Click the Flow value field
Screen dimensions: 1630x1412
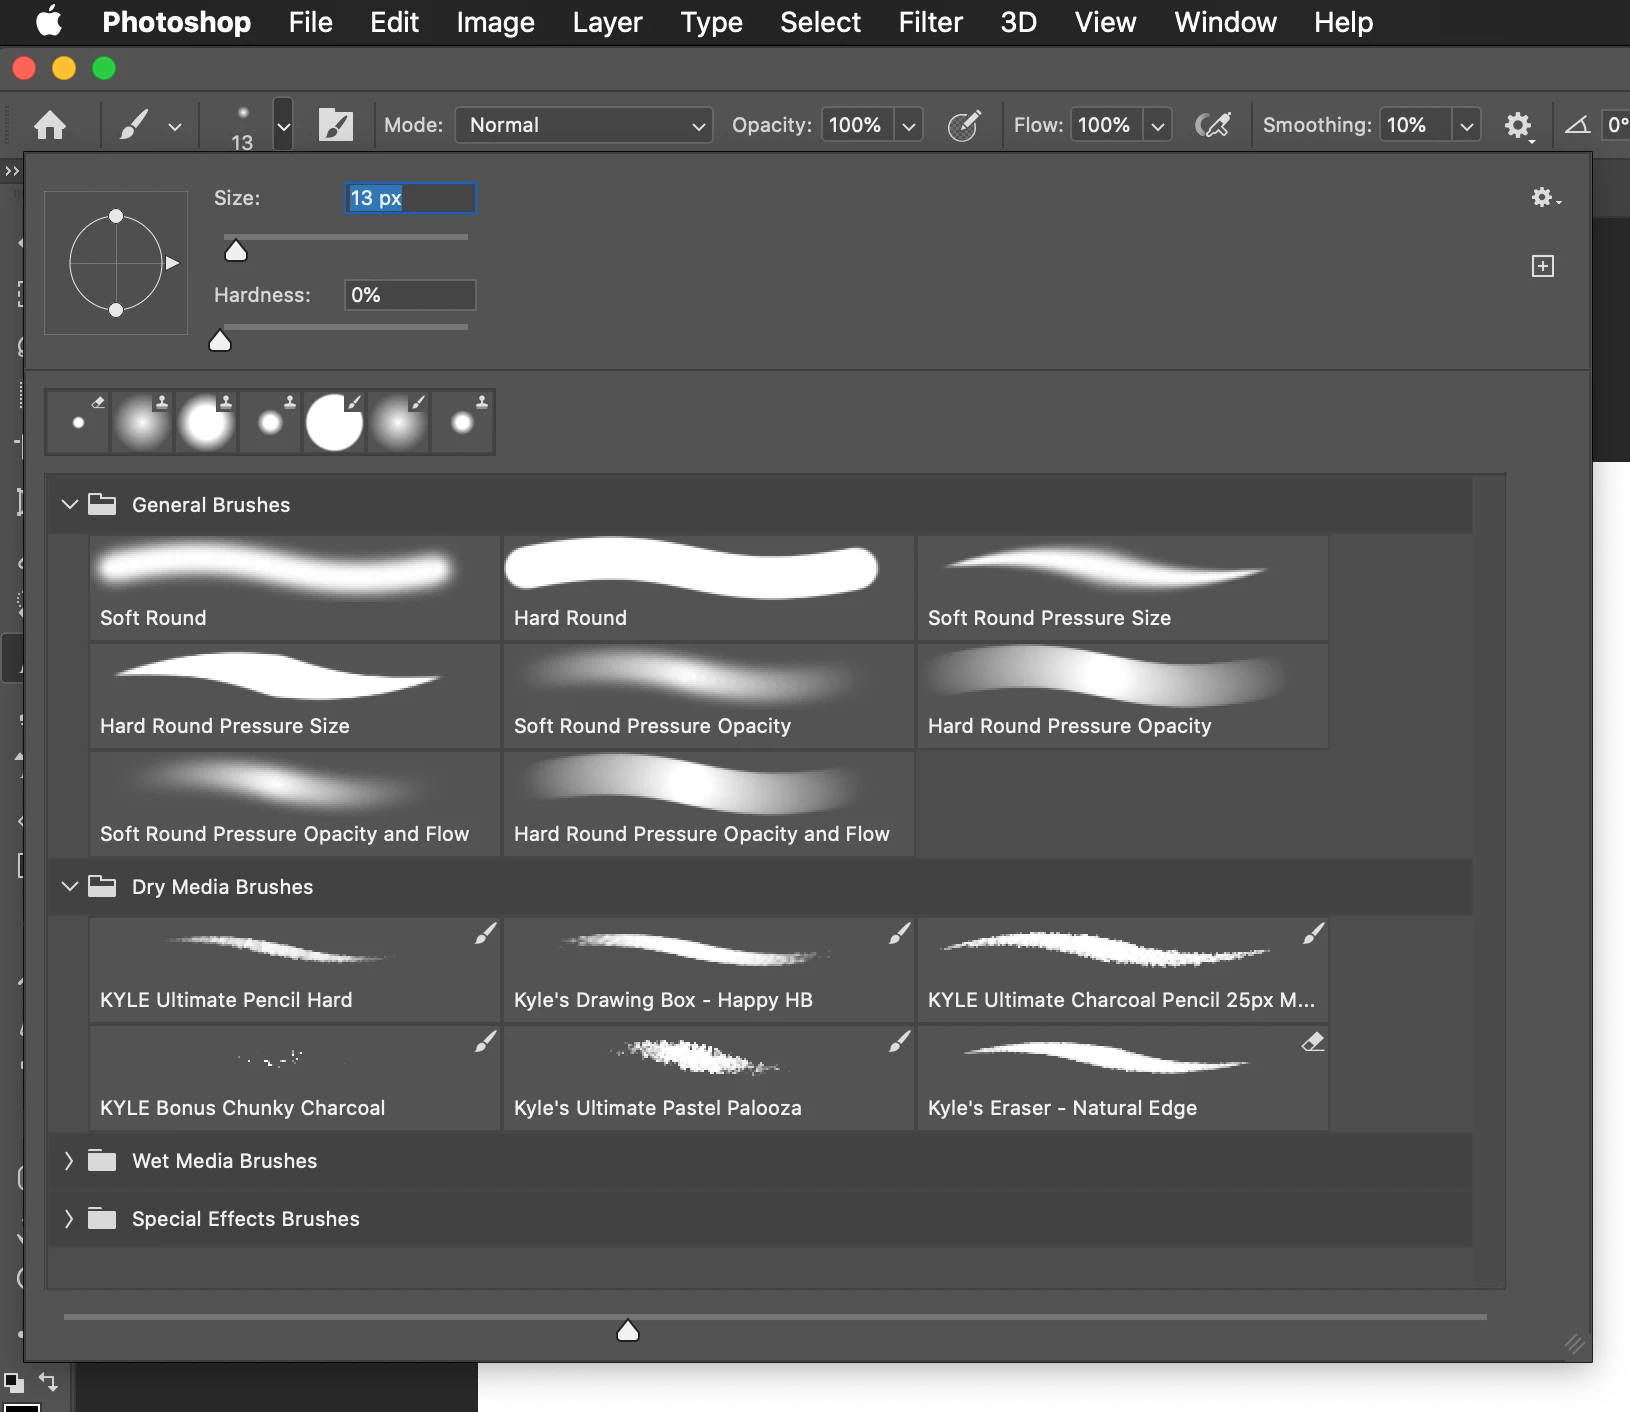[1106, 125]
